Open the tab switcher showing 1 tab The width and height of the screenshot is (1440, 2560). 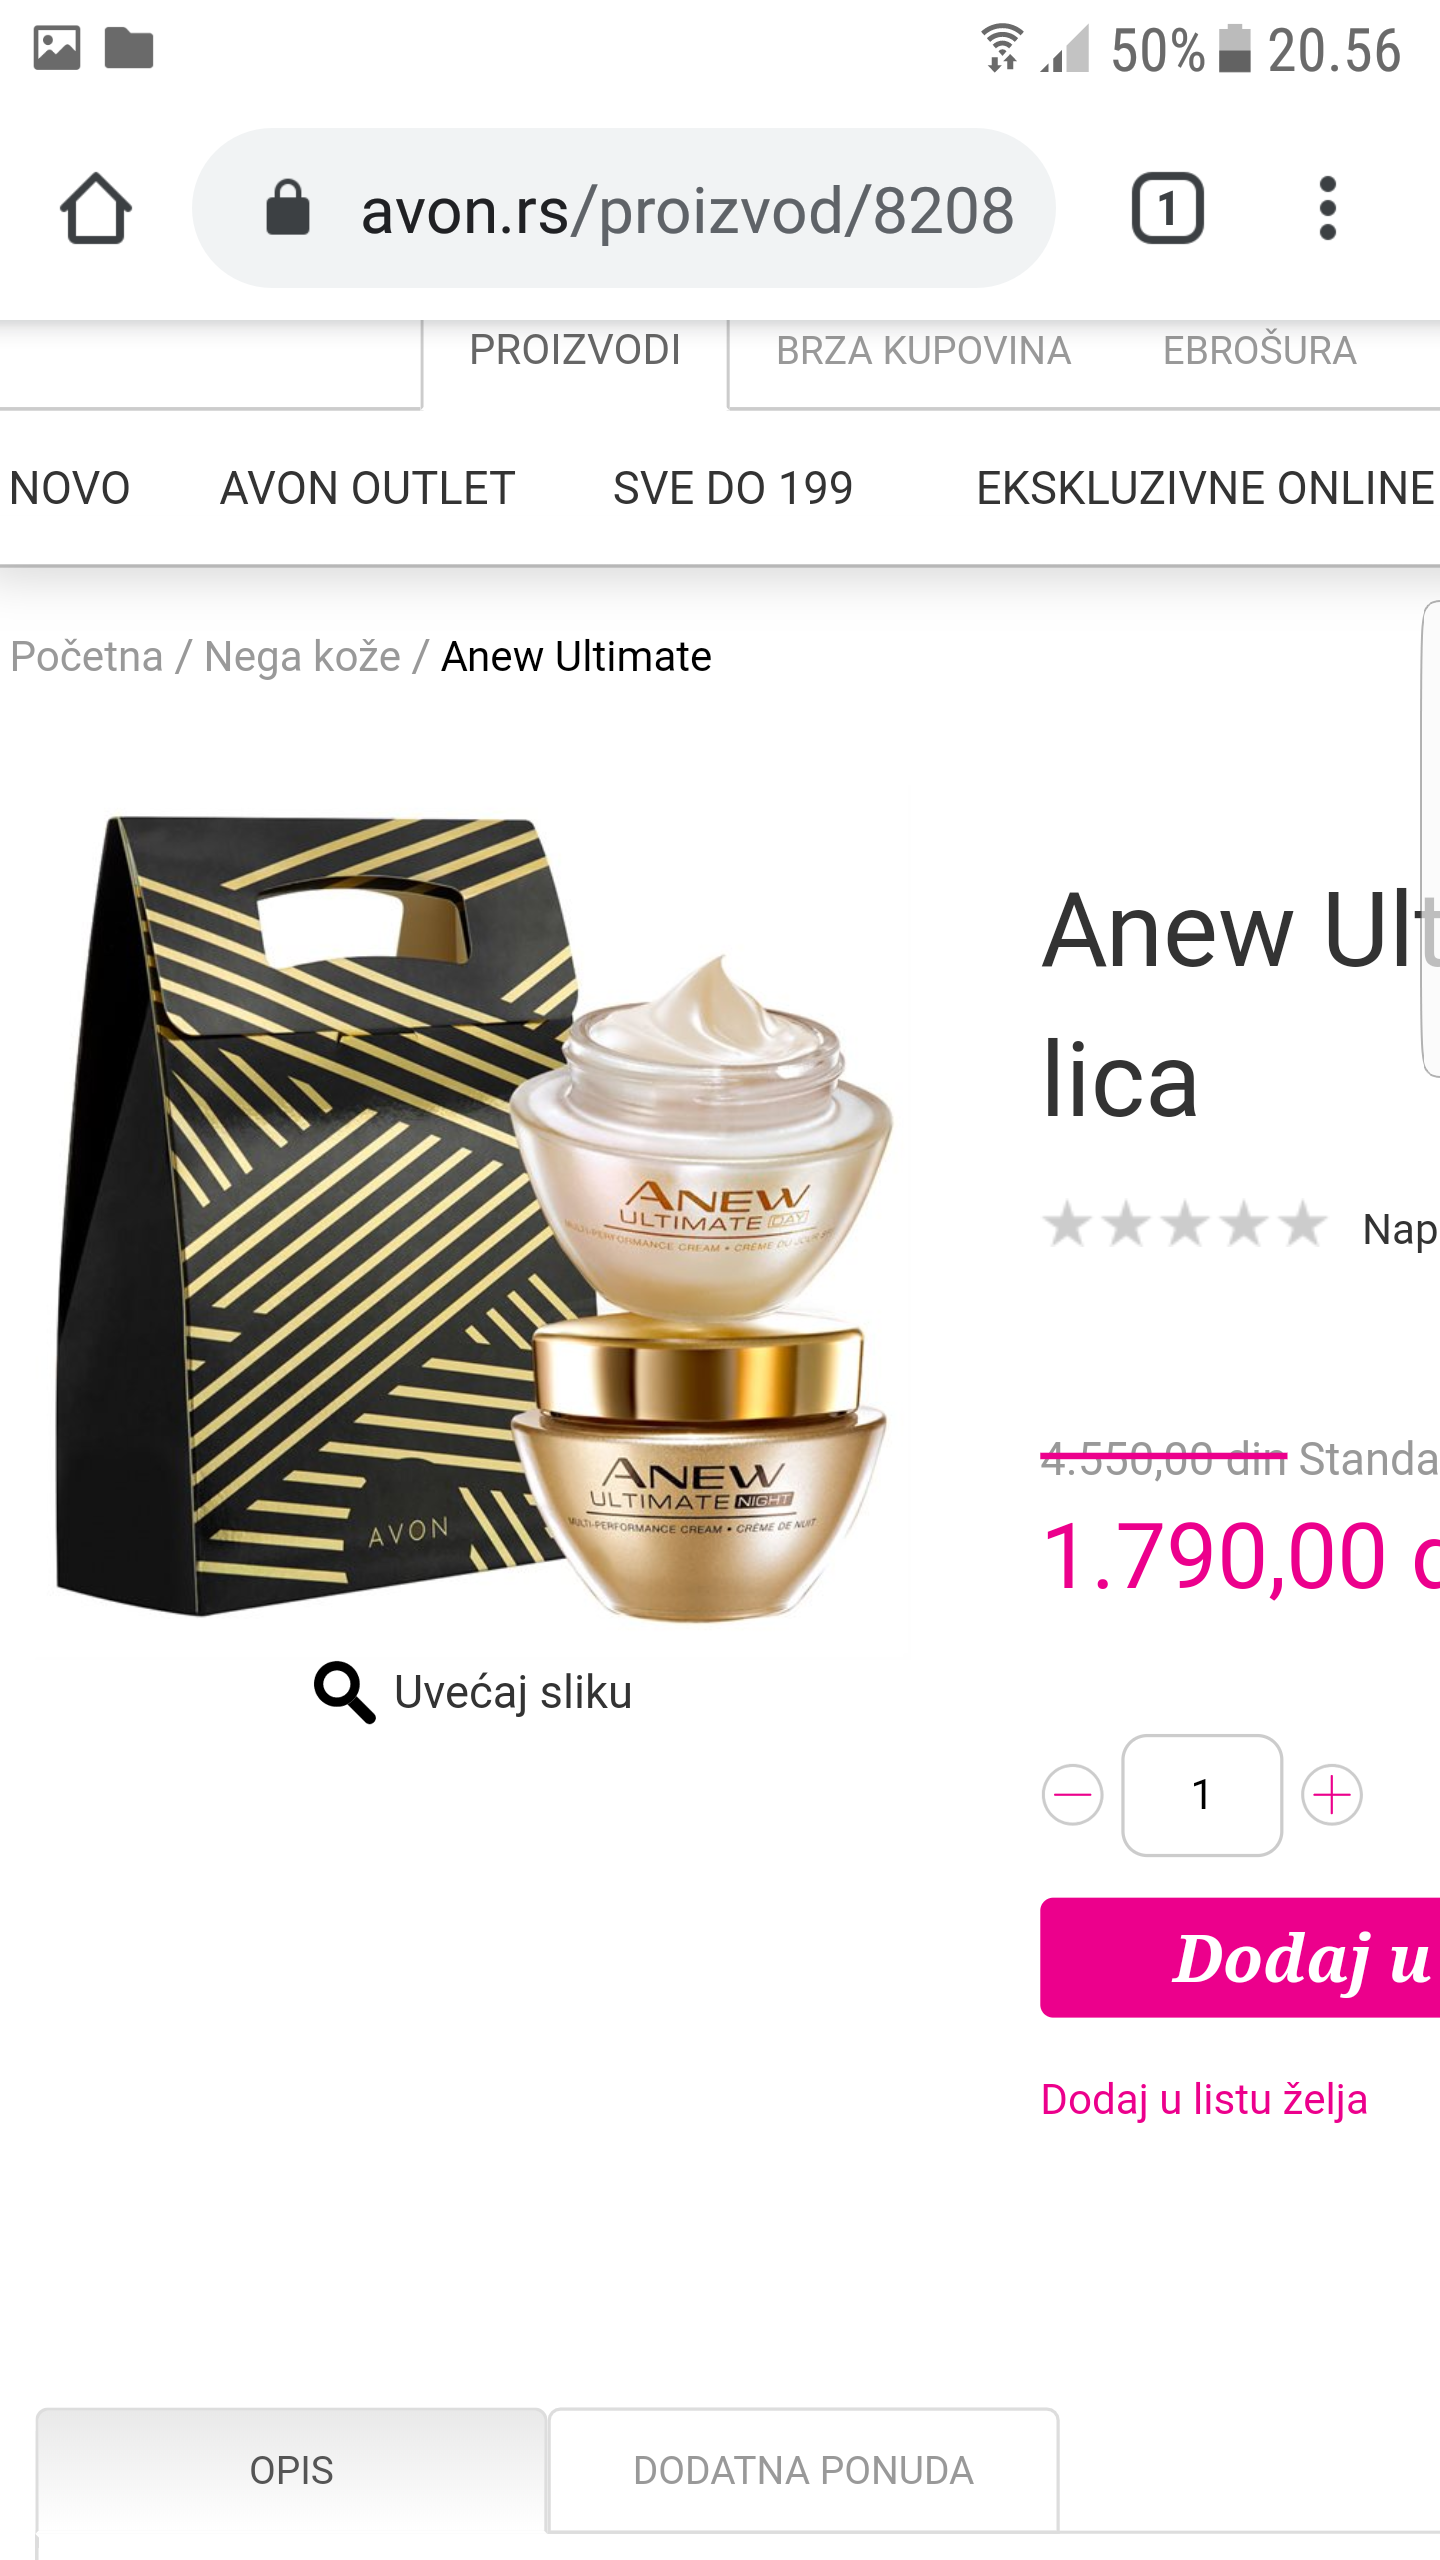point(1167,208)
